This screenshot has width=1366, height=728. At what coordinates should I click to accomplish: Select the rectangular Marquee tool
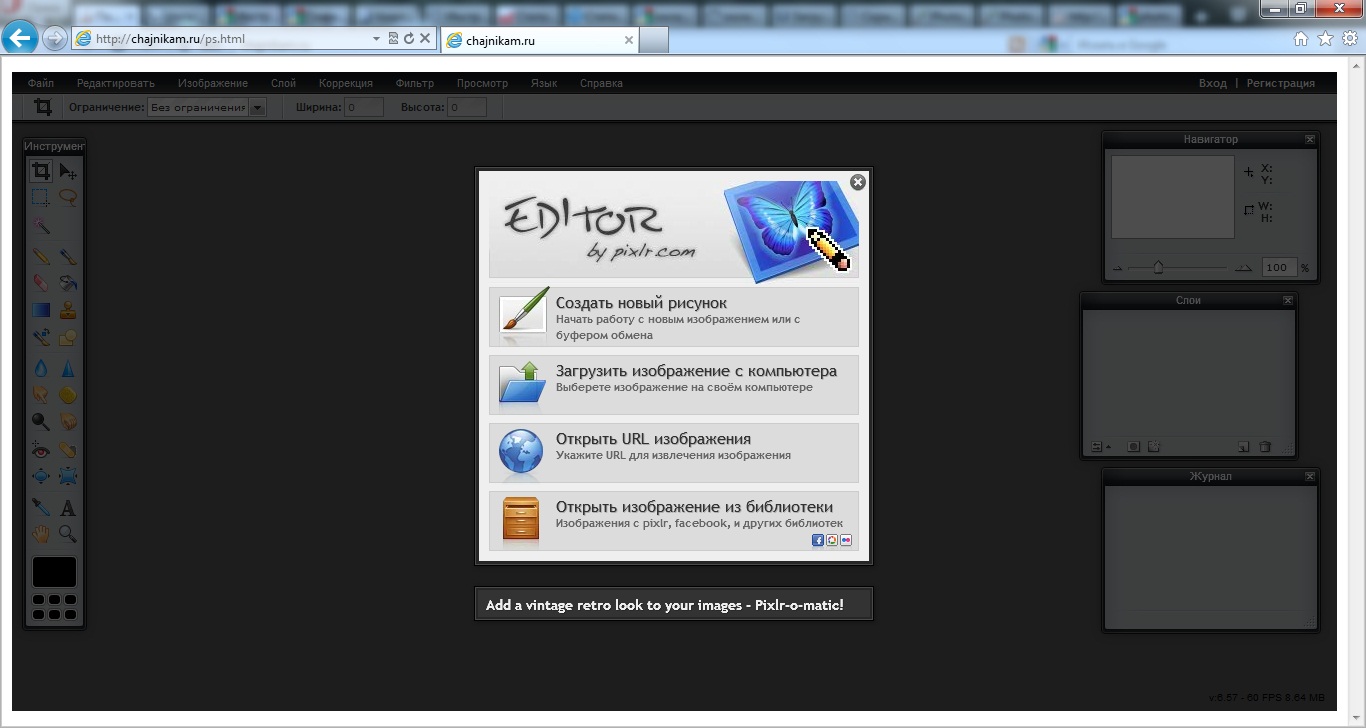(x=41, y=198)
